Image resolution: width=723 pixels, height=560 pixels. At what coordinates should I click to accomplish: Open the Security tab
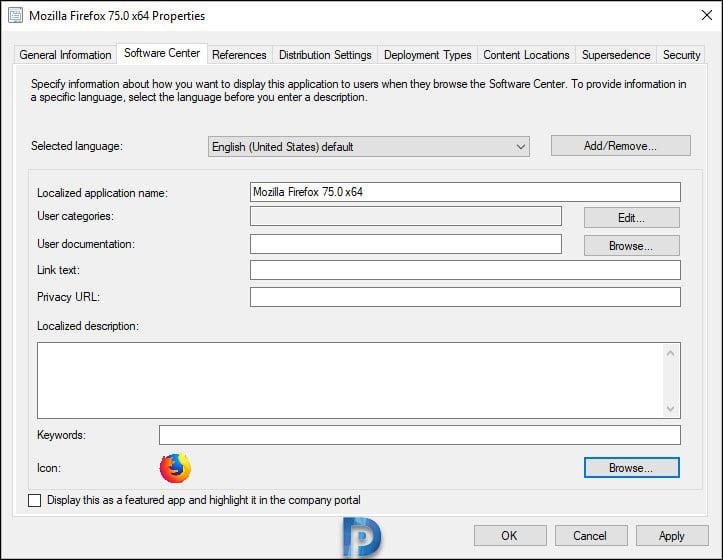[681, 55]
